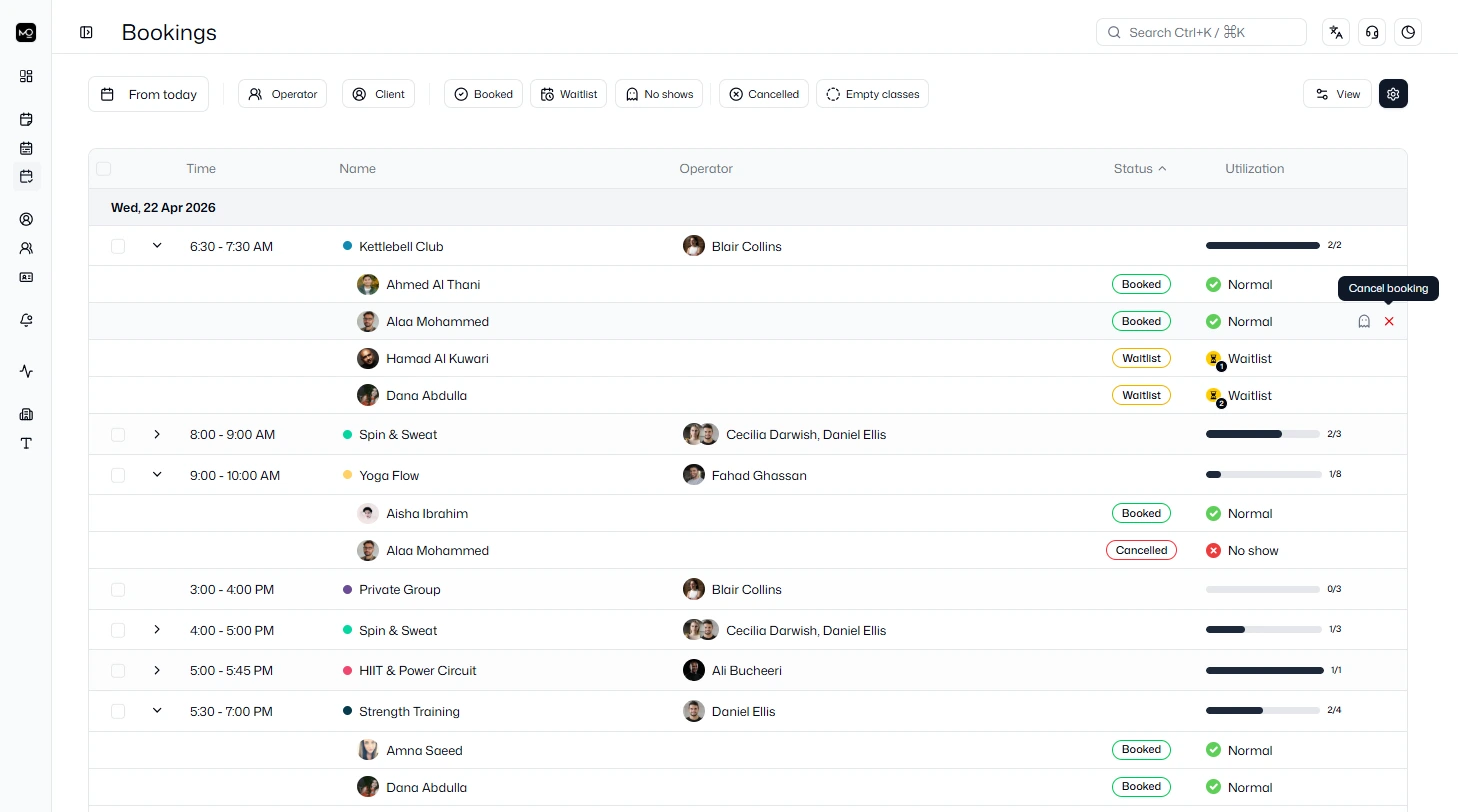
Task: Check the Kettlebell Club row checkbox
Action: pyautogui.click(x=118, y=246)
